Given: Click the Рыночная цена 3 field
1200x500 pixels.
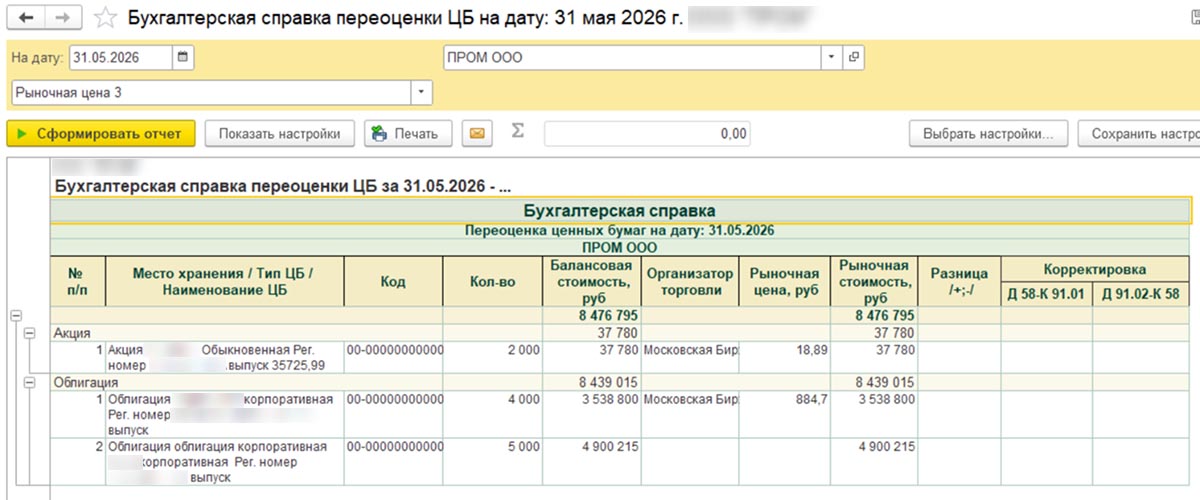Looking at the screenshot, I should [211, 93].
